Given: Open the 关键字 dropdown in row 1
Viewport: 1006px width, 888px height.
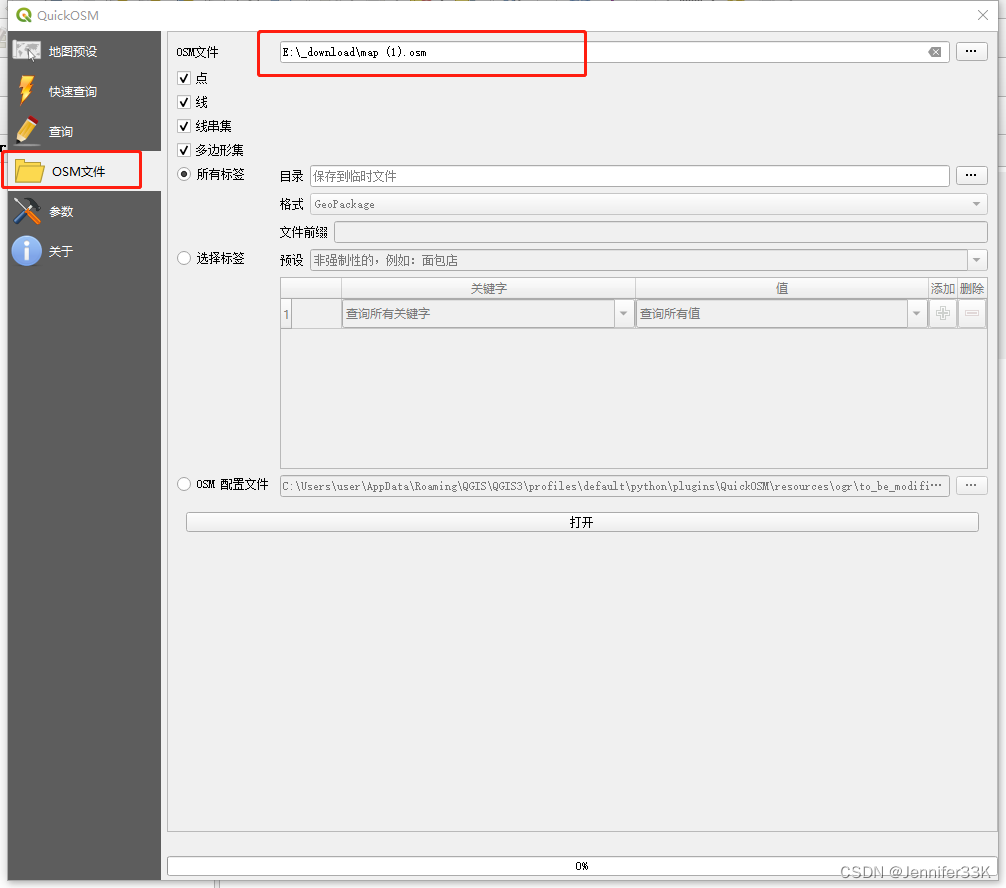Looking at the screenshot, I should [622, 313].
